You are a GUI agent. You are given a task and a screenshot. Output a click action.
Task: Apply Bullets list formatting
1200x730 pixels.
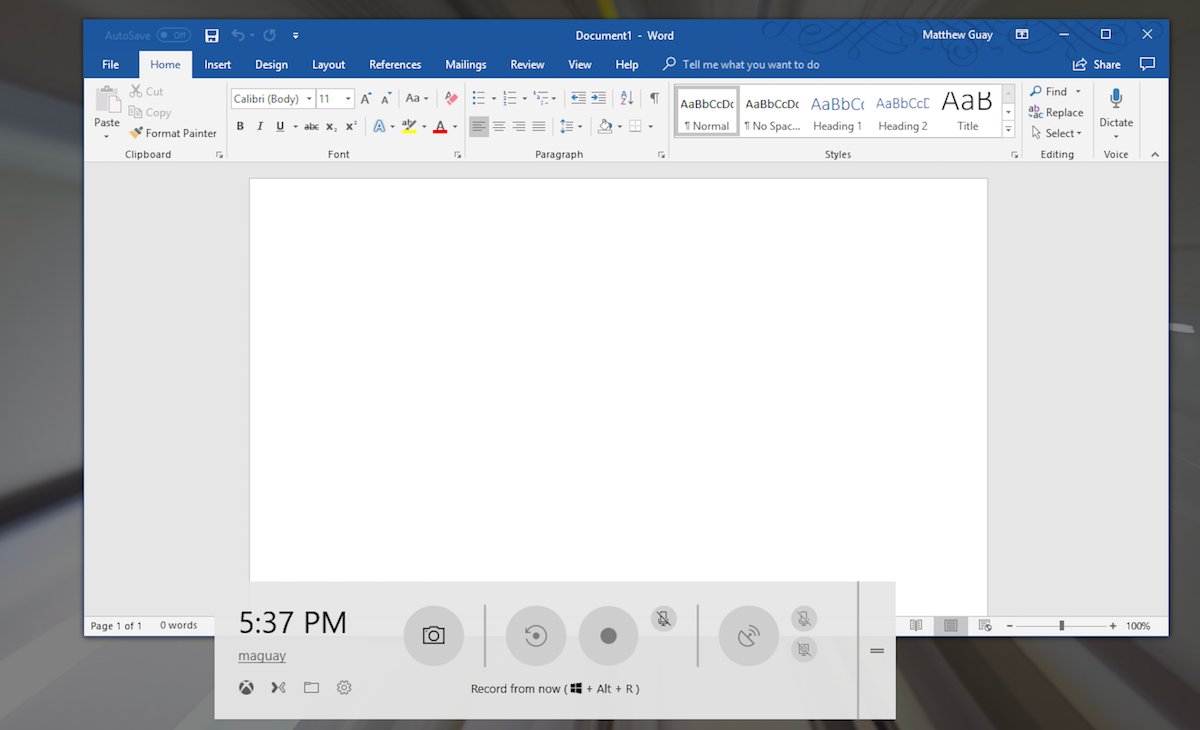pyautogui.click(x=479, y=98)
